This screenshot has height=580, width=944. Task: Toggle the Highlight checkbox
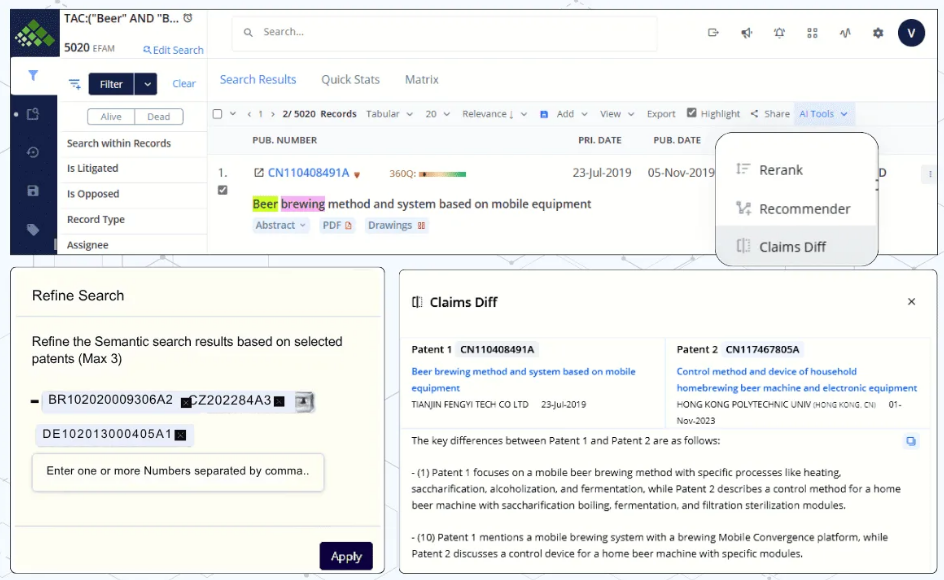pyautogui.click(x=692, y=113)
